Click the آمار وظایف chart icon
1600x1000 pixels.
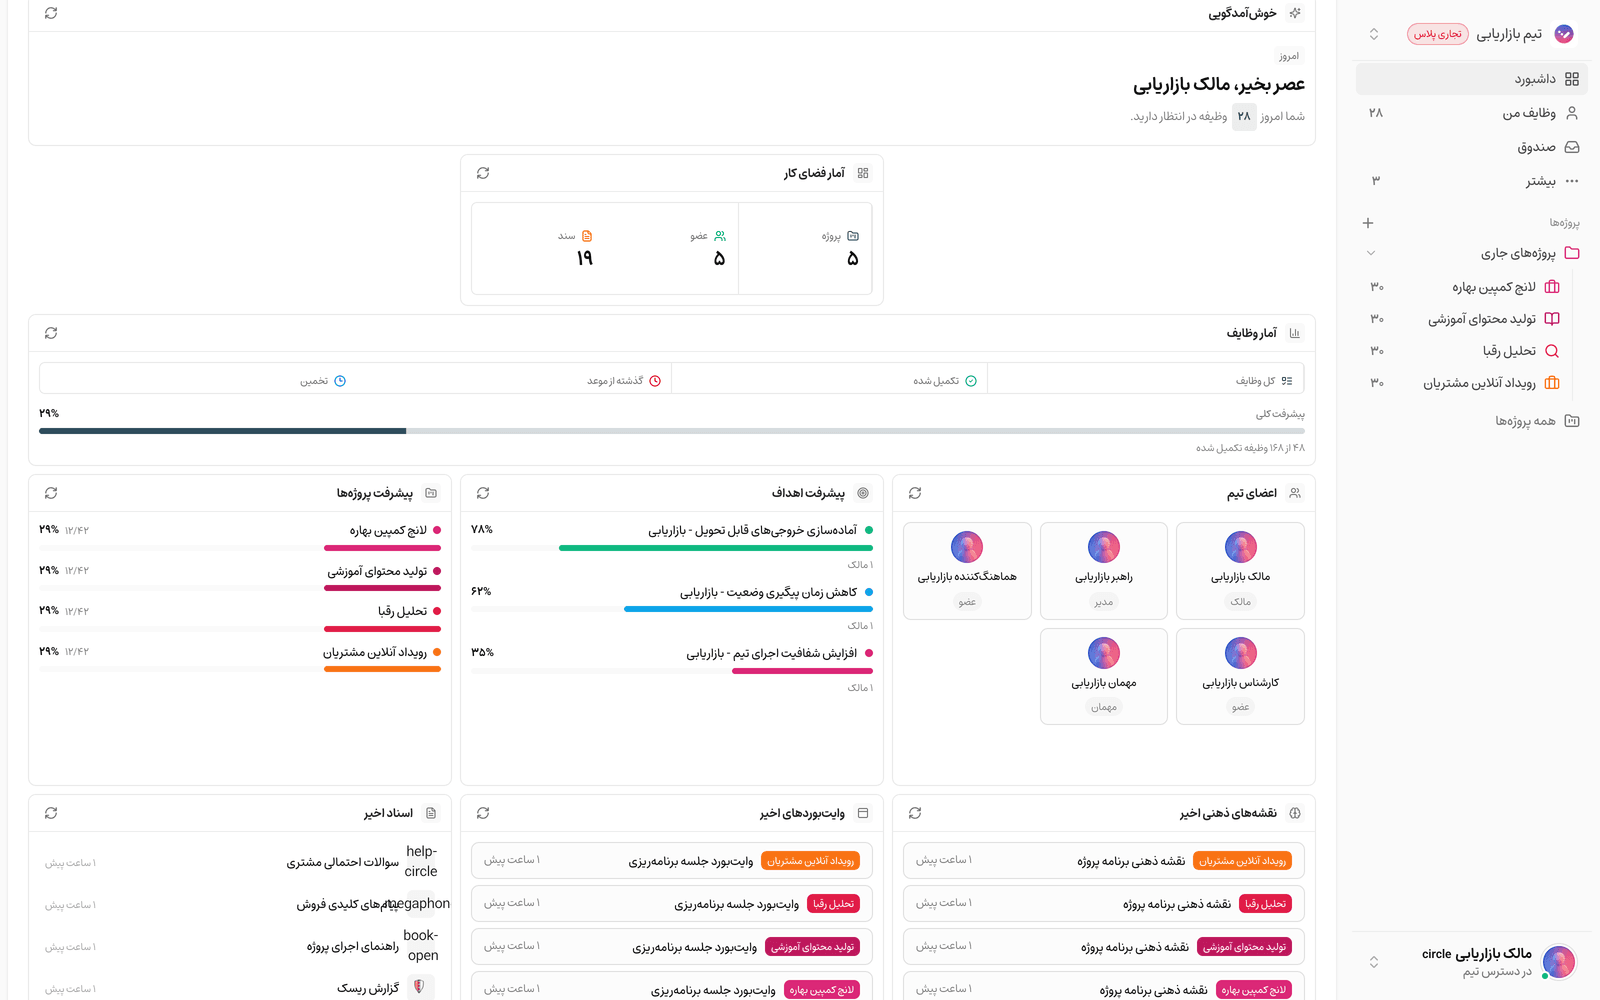1295,333
